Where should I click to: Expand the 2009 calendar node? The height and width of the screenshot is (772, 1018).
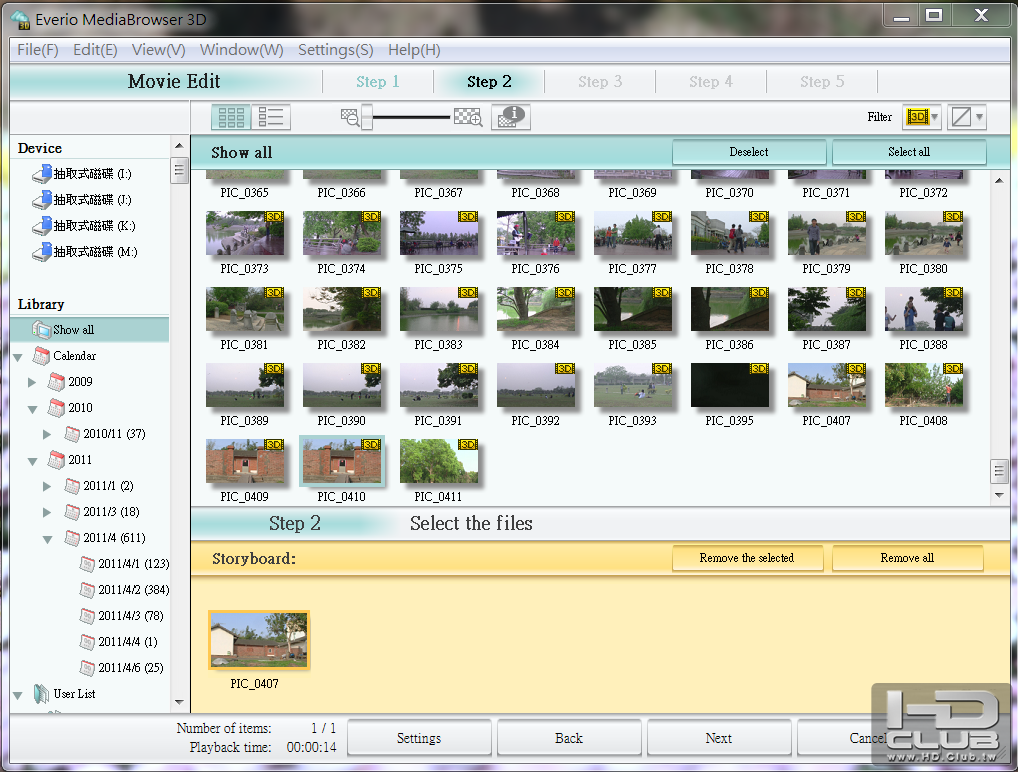point(32,382)
